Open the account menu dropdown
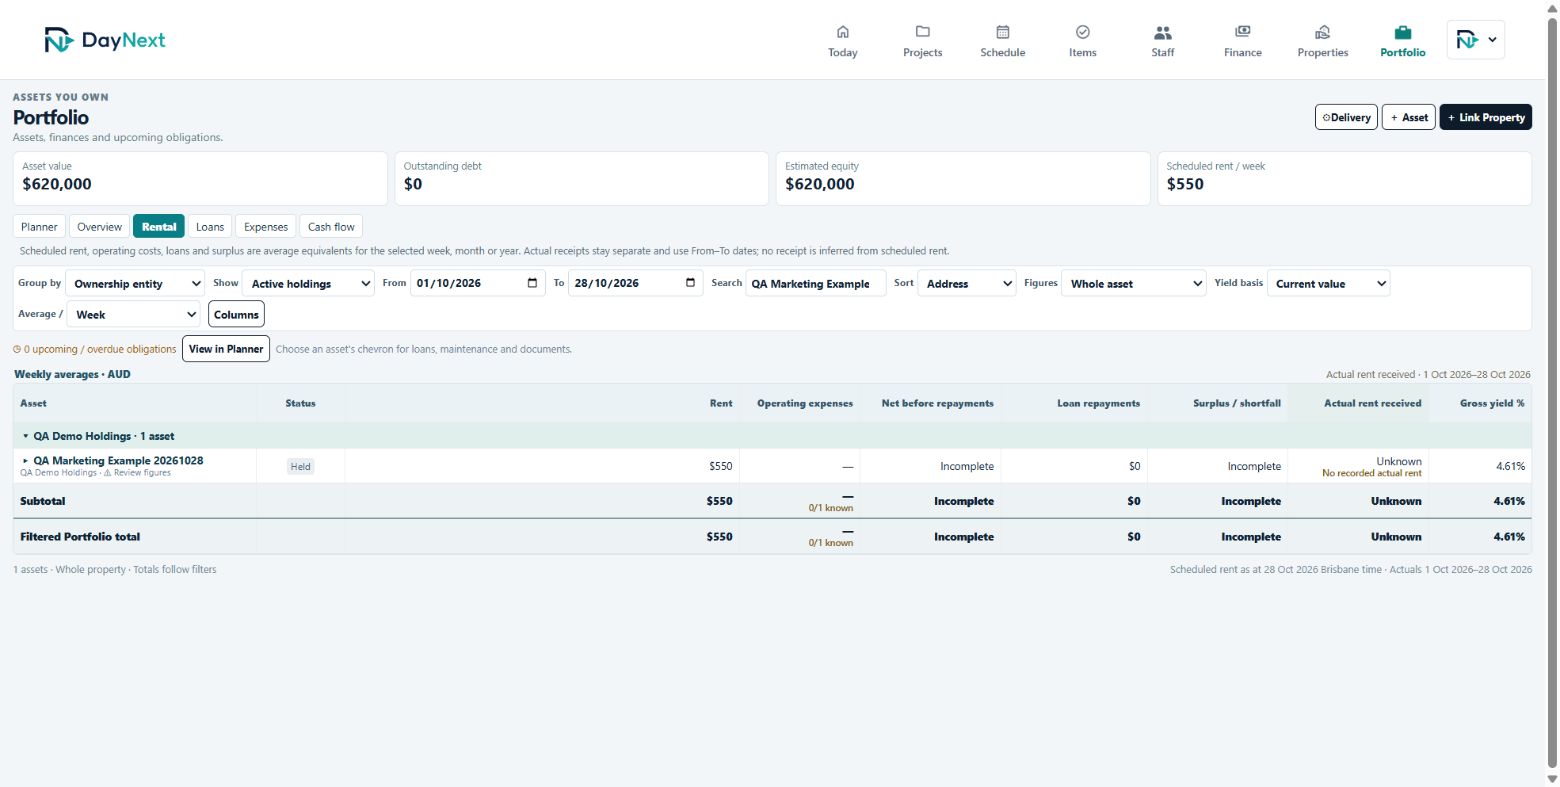Screen dimensions: 1560x787 pyautogui.click(x=1475, y=40)
